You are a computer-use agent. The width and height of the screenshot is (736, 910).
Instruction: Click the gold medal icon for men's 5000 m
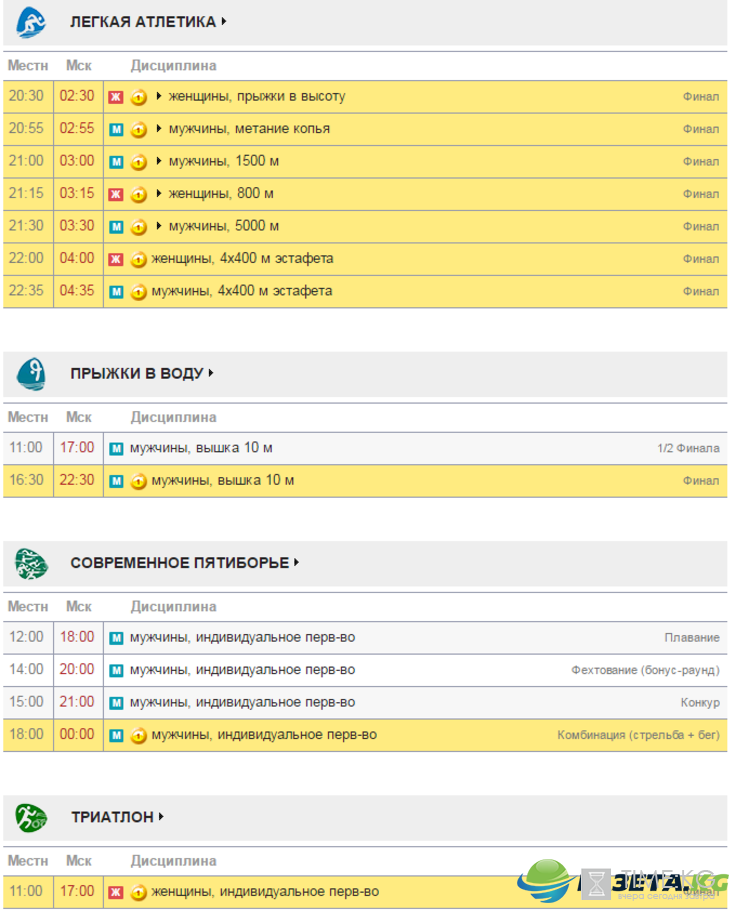pos(138,227)
